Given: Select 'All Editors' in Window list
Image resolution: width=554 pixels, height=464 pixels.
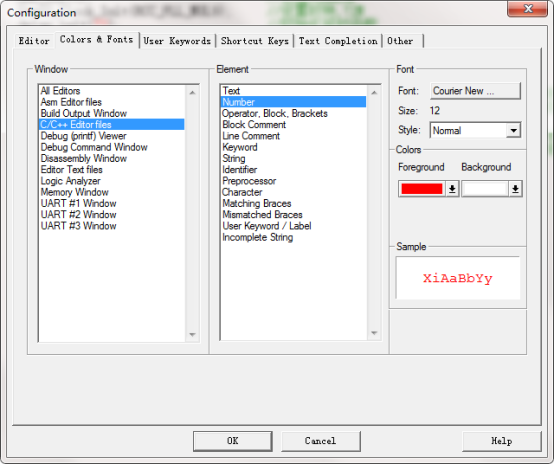Looking at the screenshot, I should (111, 91).
